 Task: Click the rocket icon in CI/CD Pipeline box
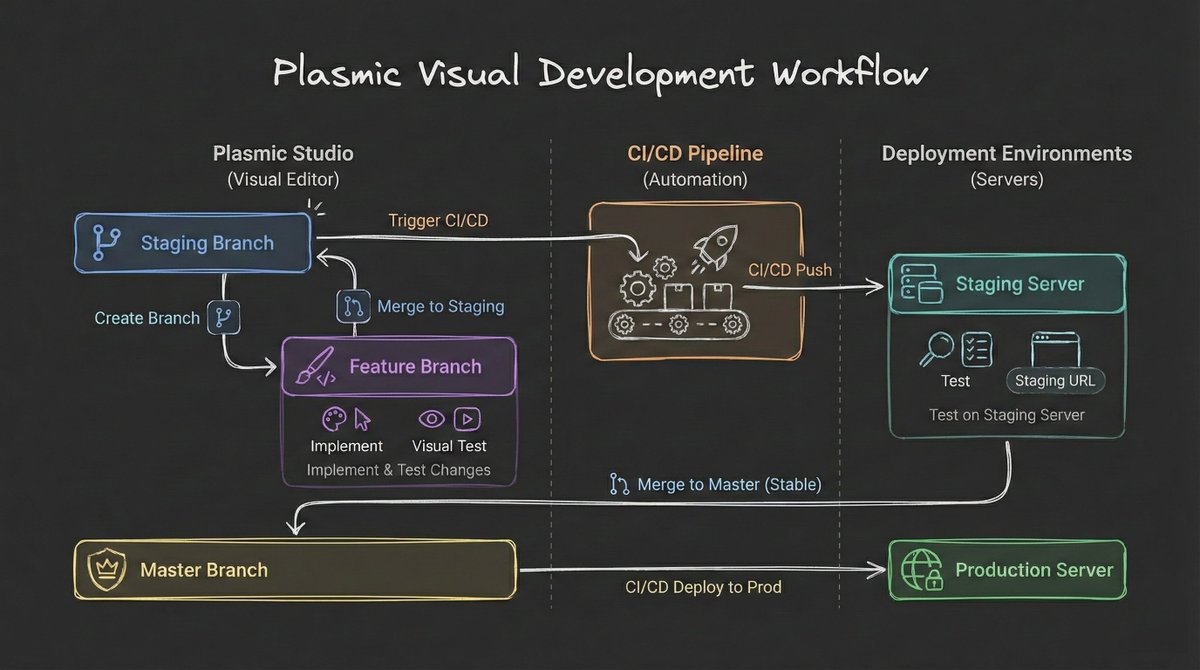click(714, 248)
